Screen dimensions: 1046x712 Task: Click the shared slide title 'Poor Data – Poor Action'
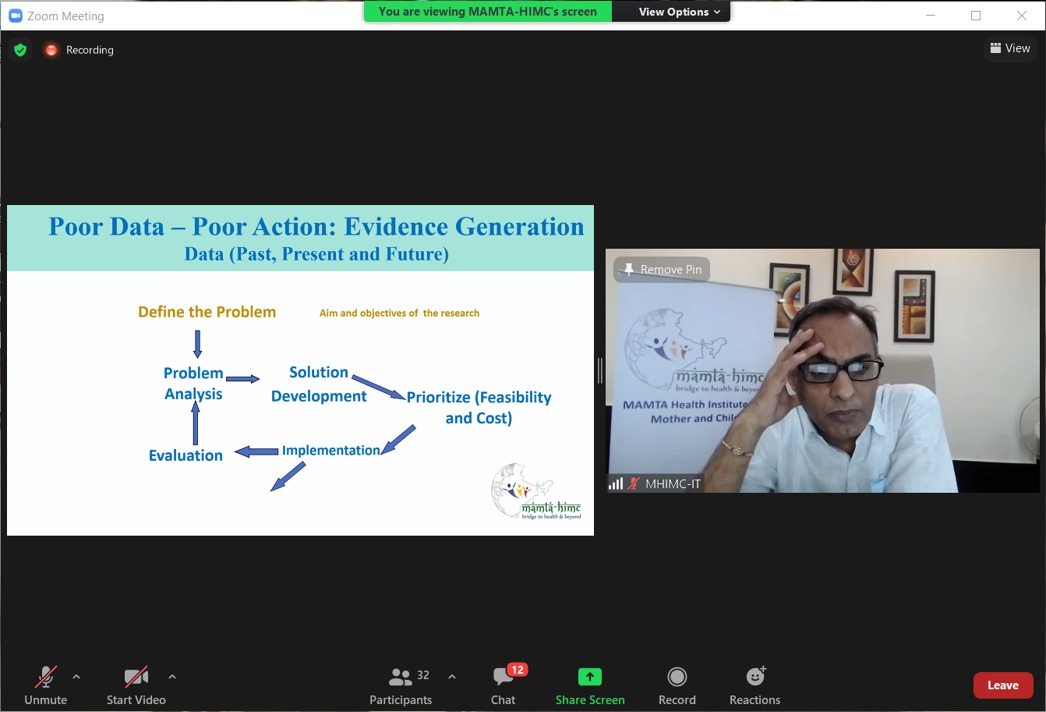316,227
